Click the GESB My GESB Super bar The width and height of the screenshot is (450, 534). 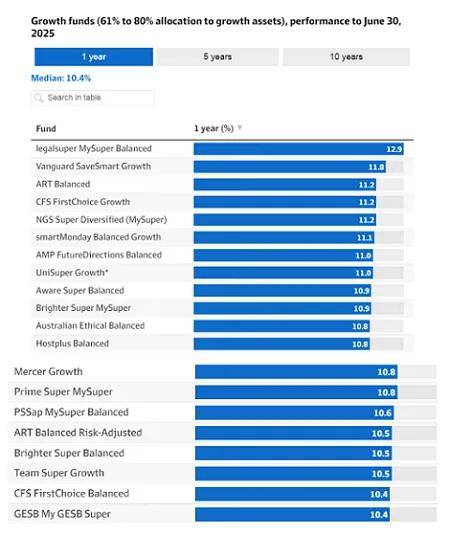293,514
